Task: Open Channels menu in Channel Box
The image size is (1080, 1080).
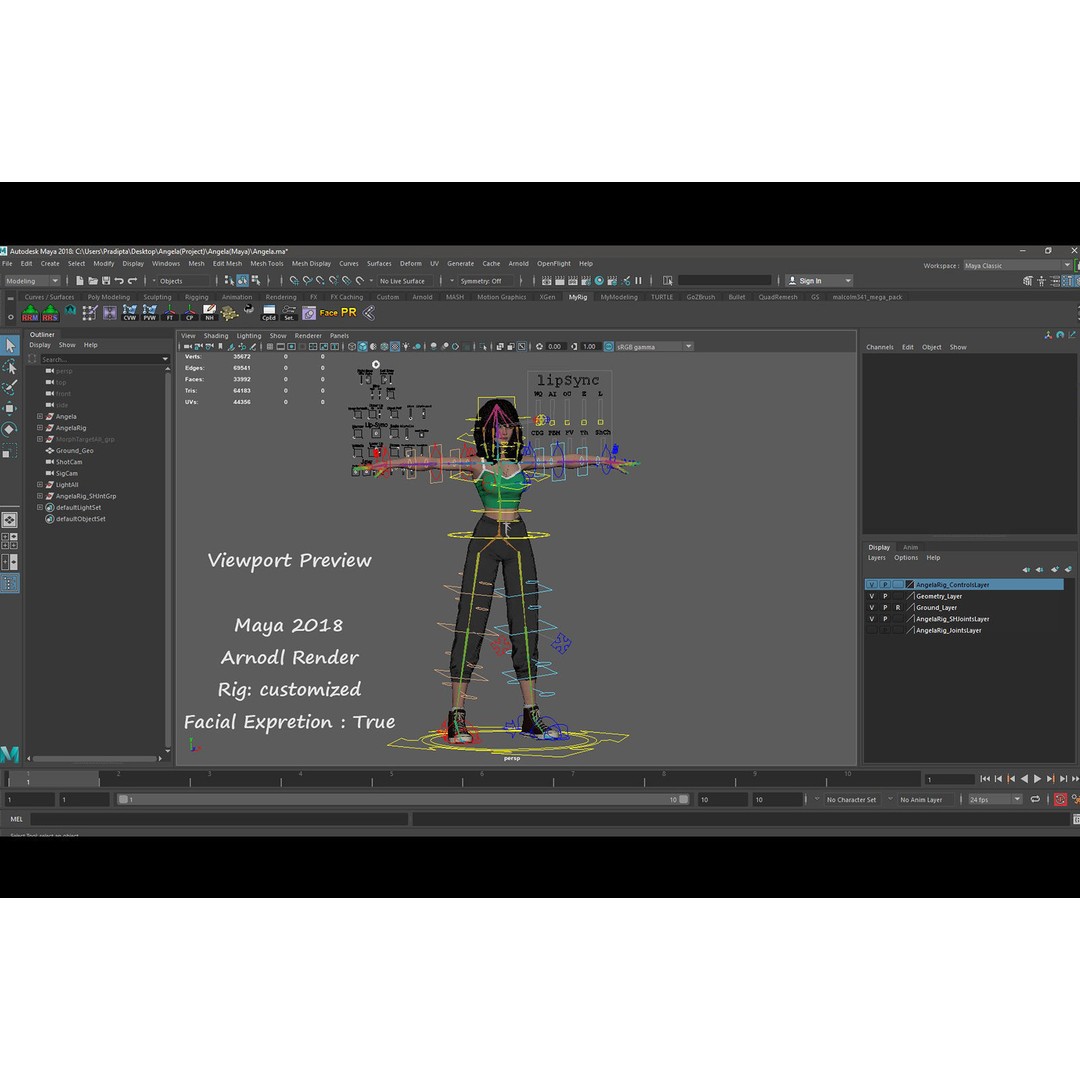Action: coord(880,347)
